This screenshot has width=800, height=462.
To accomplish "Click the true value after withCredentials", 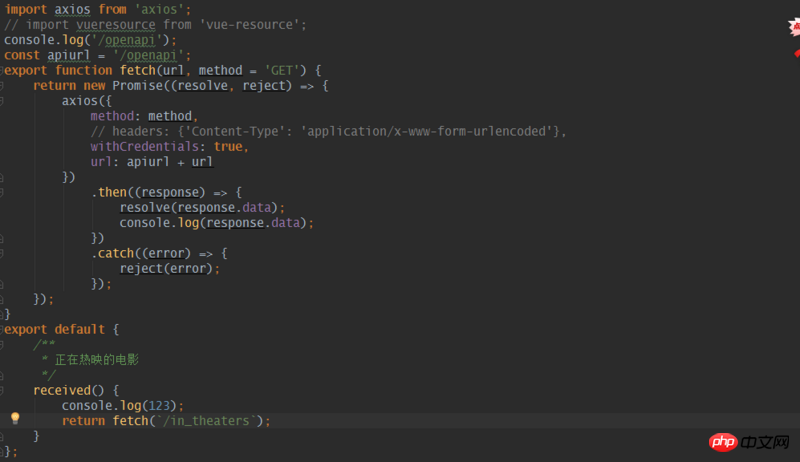I will pos(228,147).
